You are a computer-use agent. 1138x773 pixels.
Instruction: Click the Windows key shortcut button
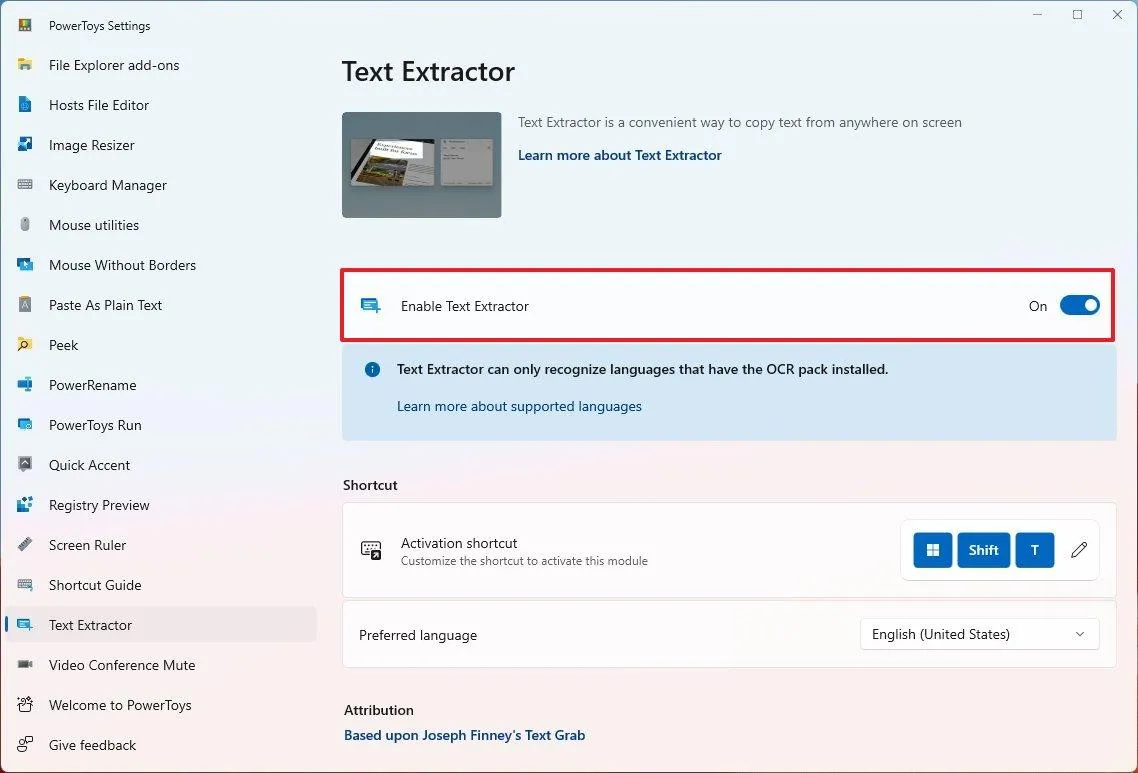coord(933,550)
